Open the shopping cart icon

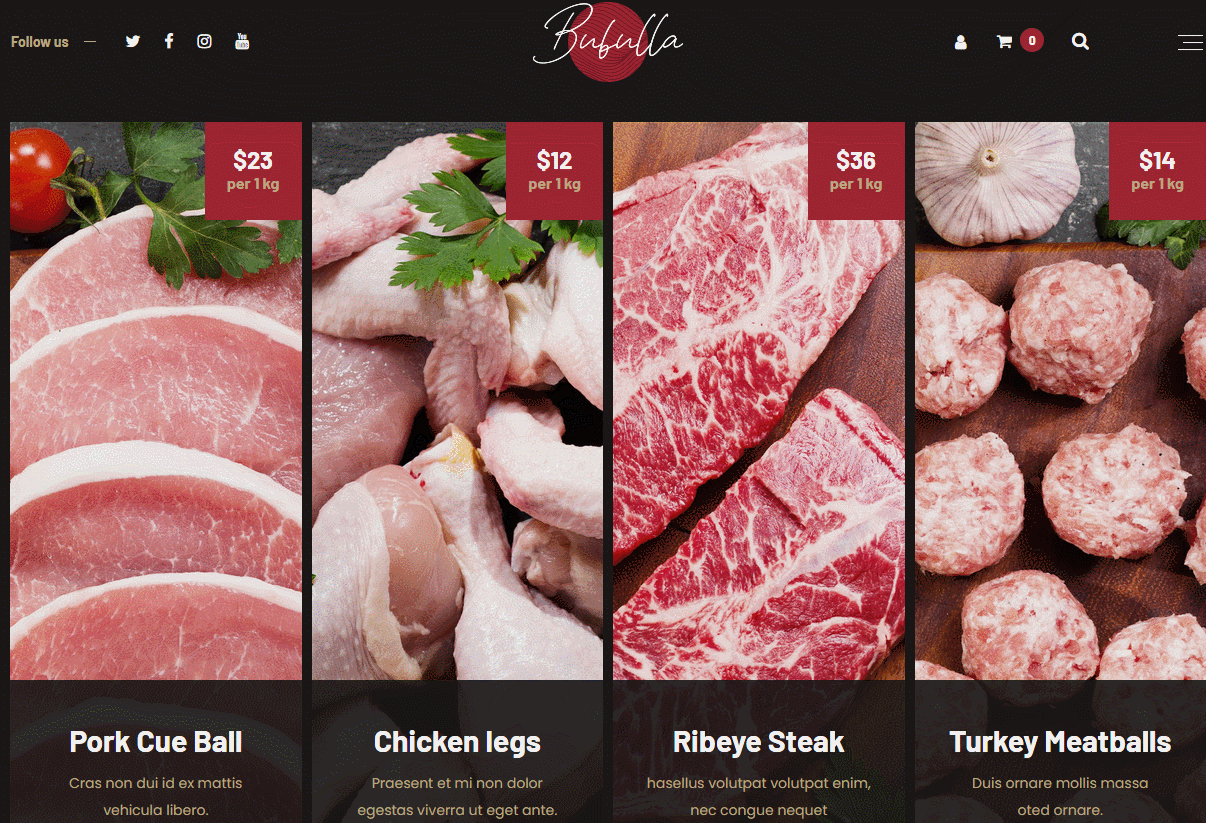tap(1004, 41)
